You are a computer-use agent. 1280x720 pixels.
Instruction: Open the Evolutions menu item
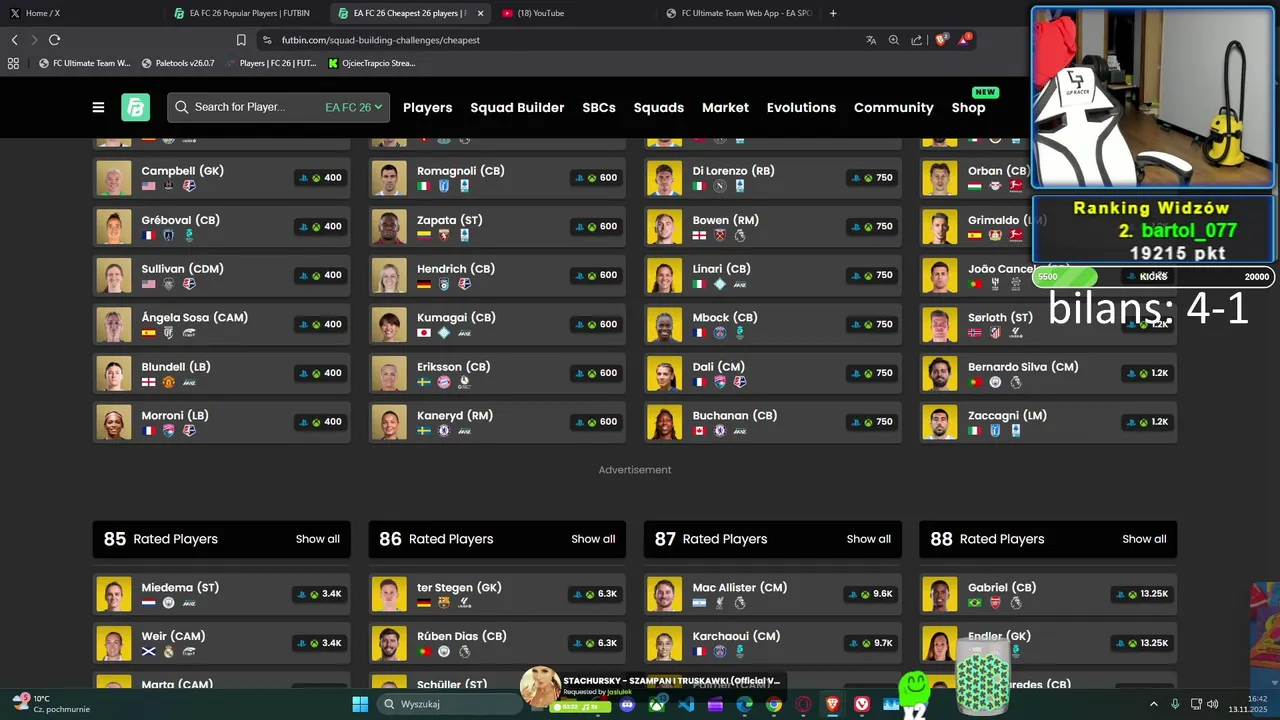(x=801, y=107)
